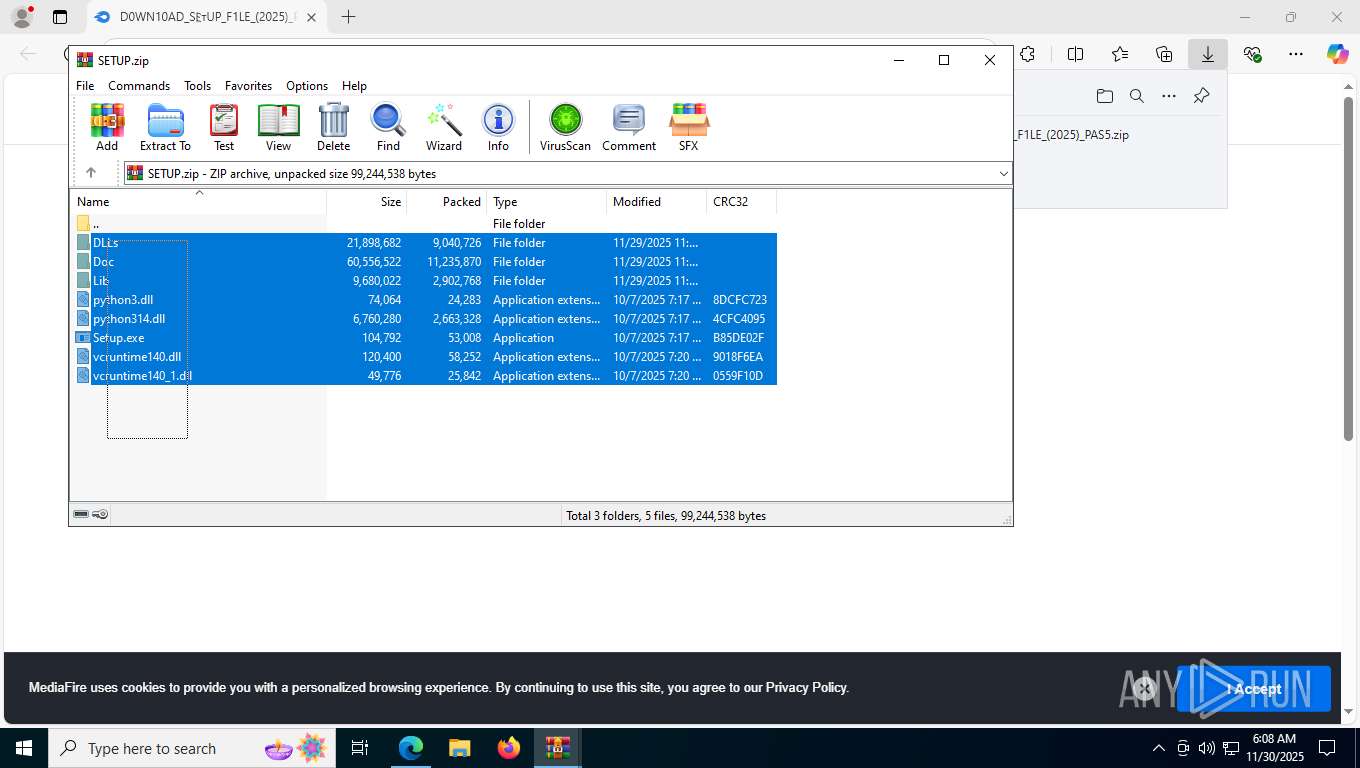This screenshot has width=1360, height=768.
Task: Open Copilot icon in Edge
Action: (x=1337, y=54)
